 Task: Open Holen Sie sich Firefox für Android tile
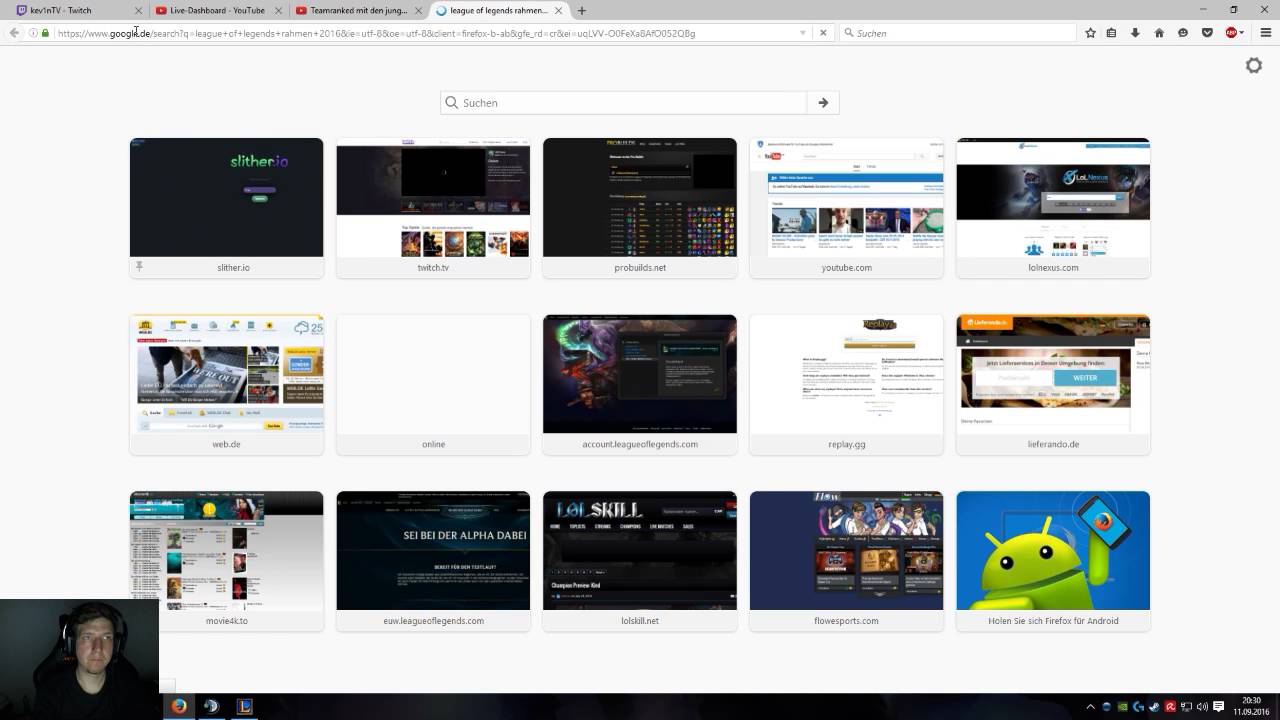(1053, 561)
